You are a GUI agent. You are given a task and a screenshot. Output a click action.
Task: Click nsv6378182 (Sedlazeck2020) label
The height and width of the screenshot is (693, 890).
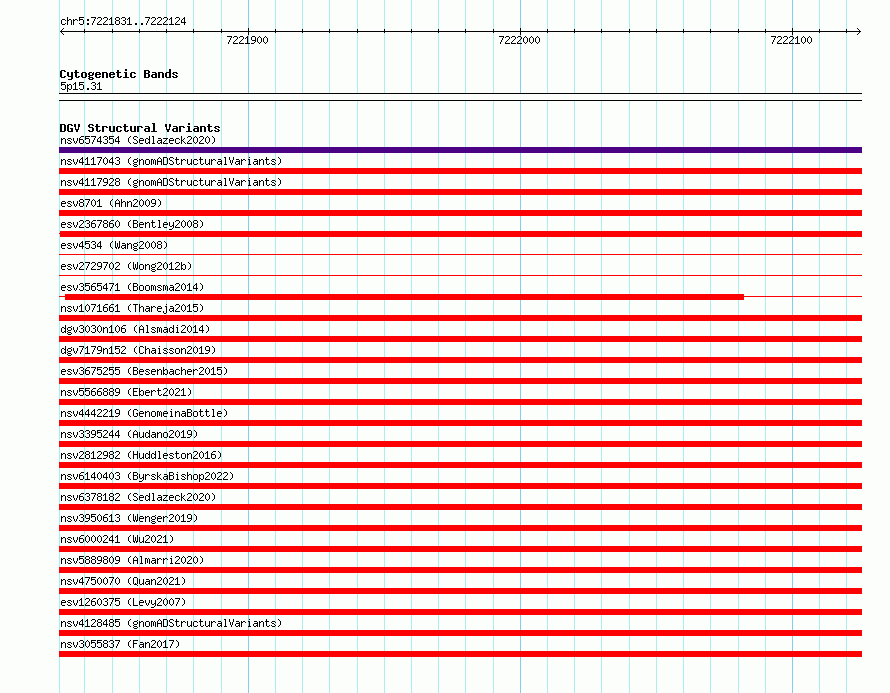tap(138, 497)
